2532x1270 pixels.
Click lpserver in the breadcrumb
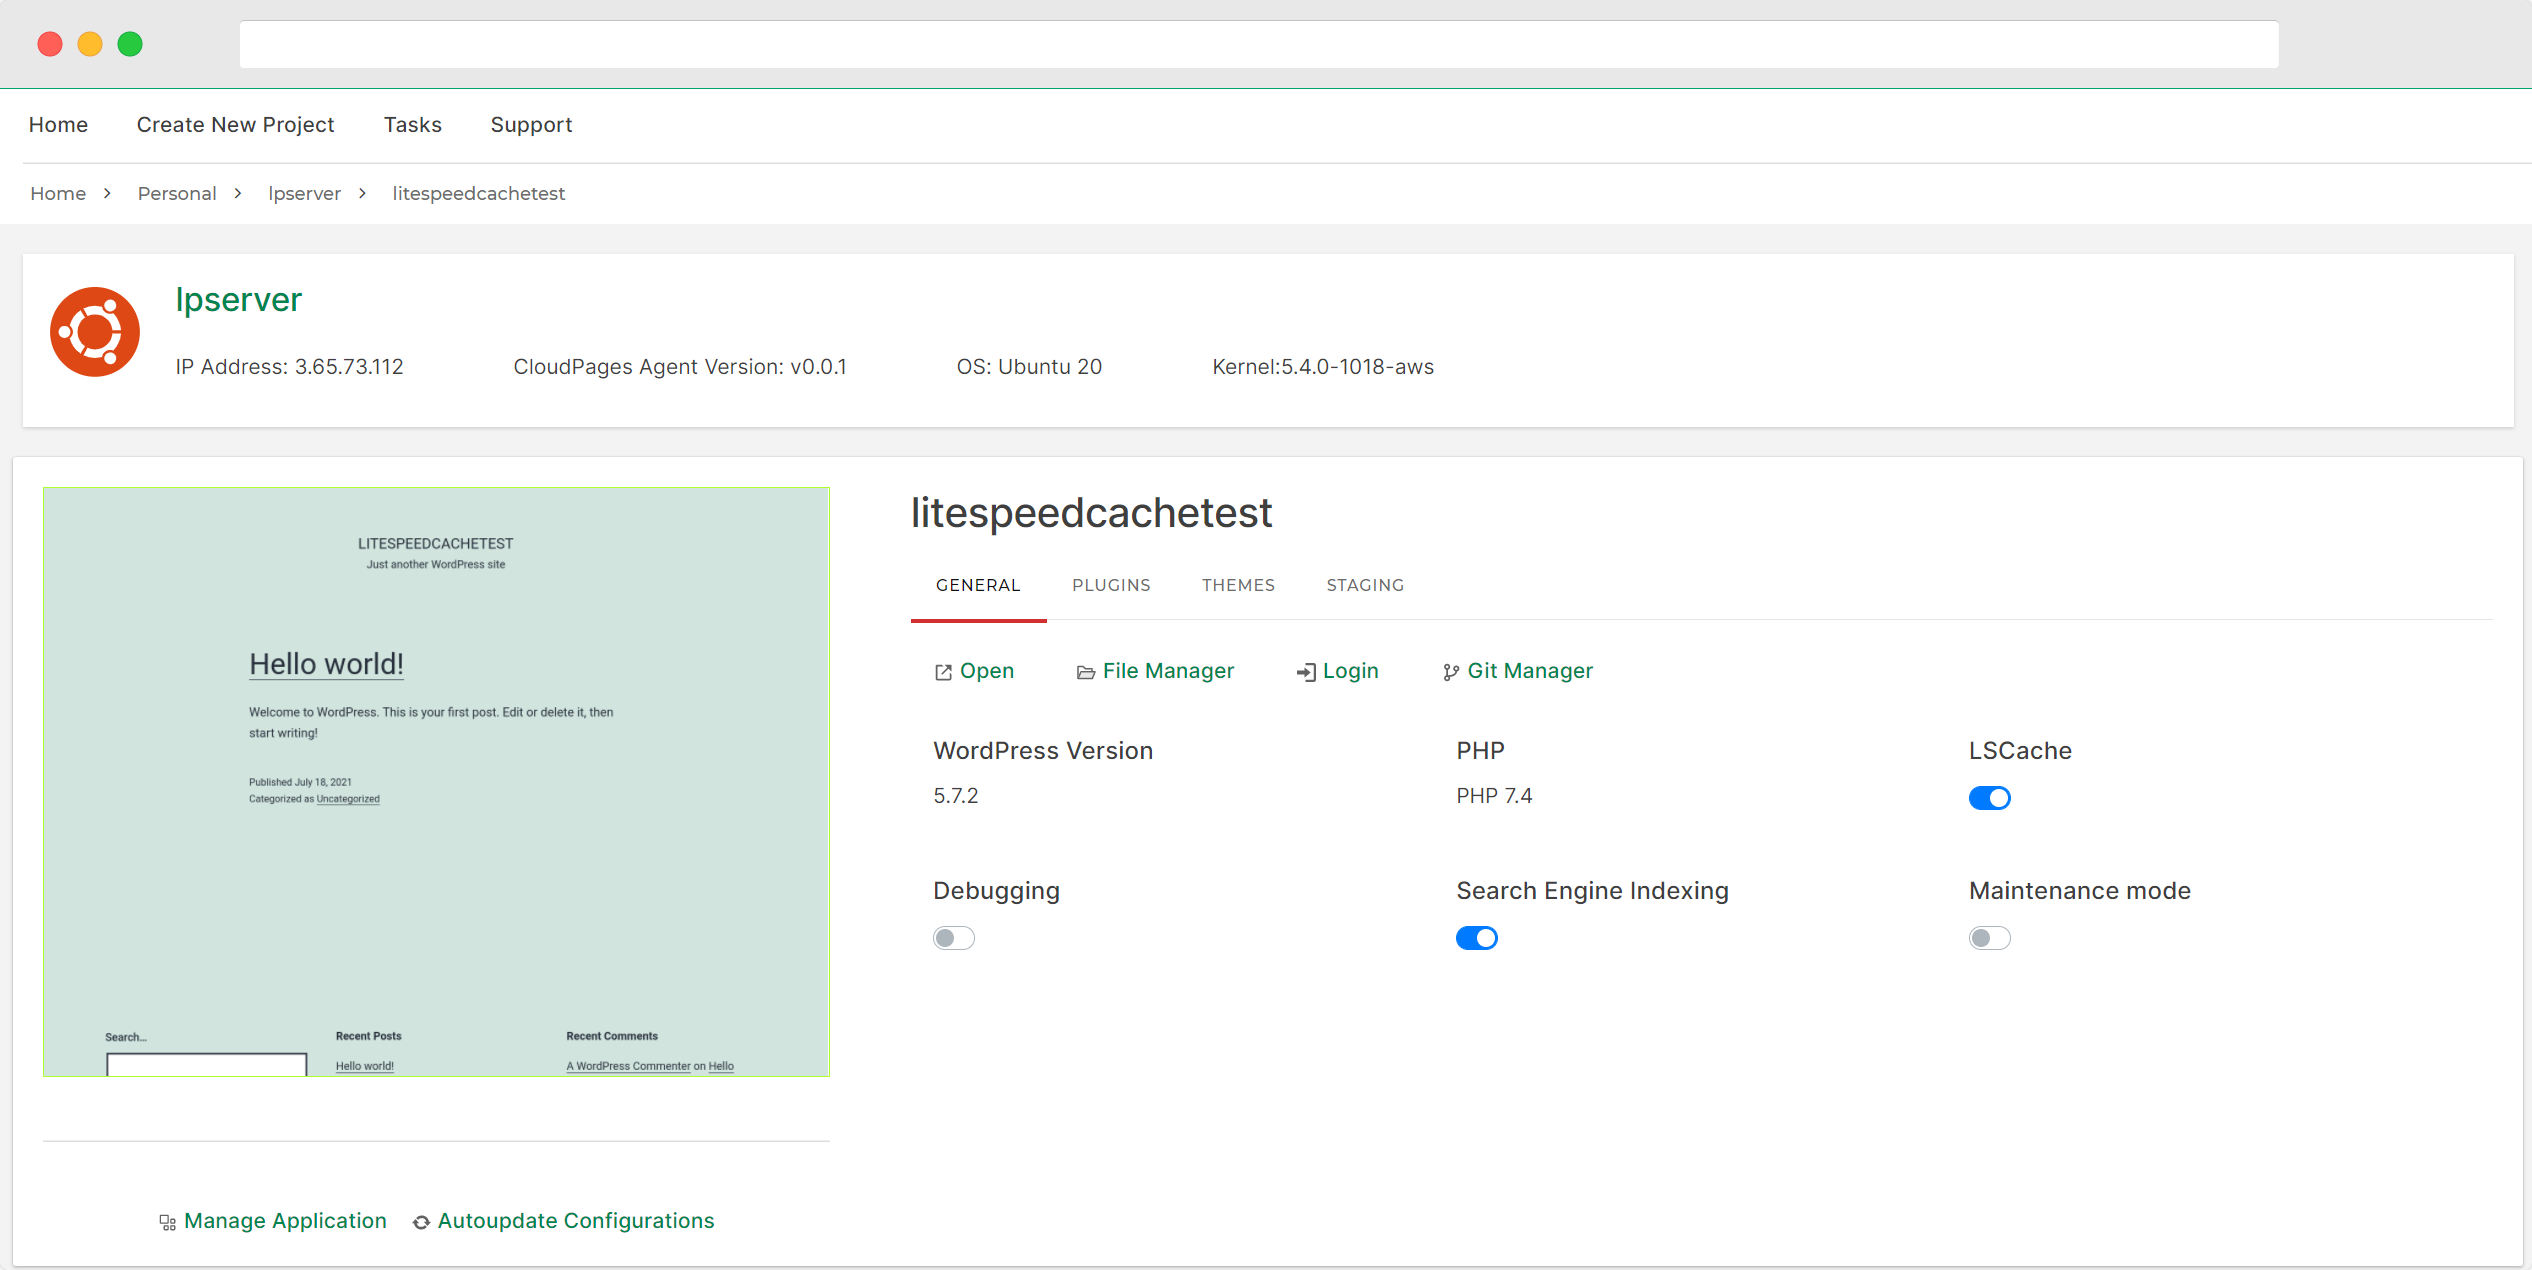pyautogui.click(x=304, y=194)
